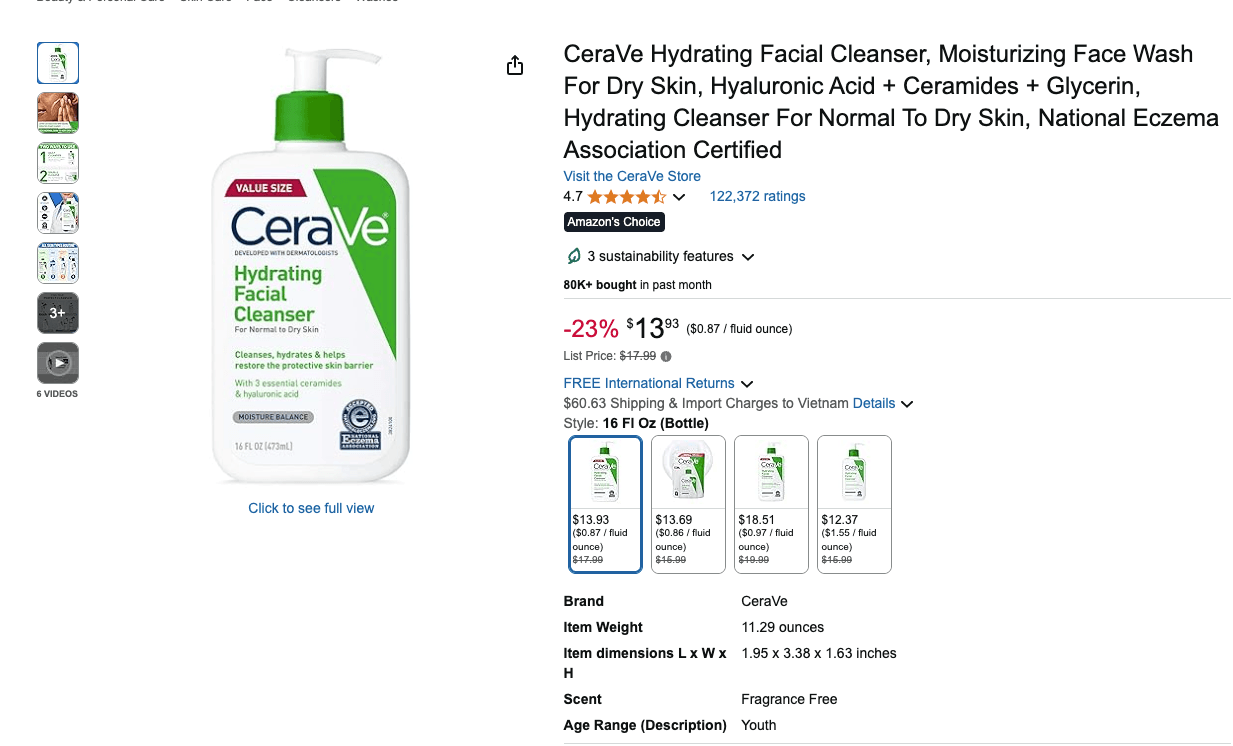1233x746 pixels.
Task: Select the $13.69 style option
Action: pyautogui.click(x=688, y=505)
